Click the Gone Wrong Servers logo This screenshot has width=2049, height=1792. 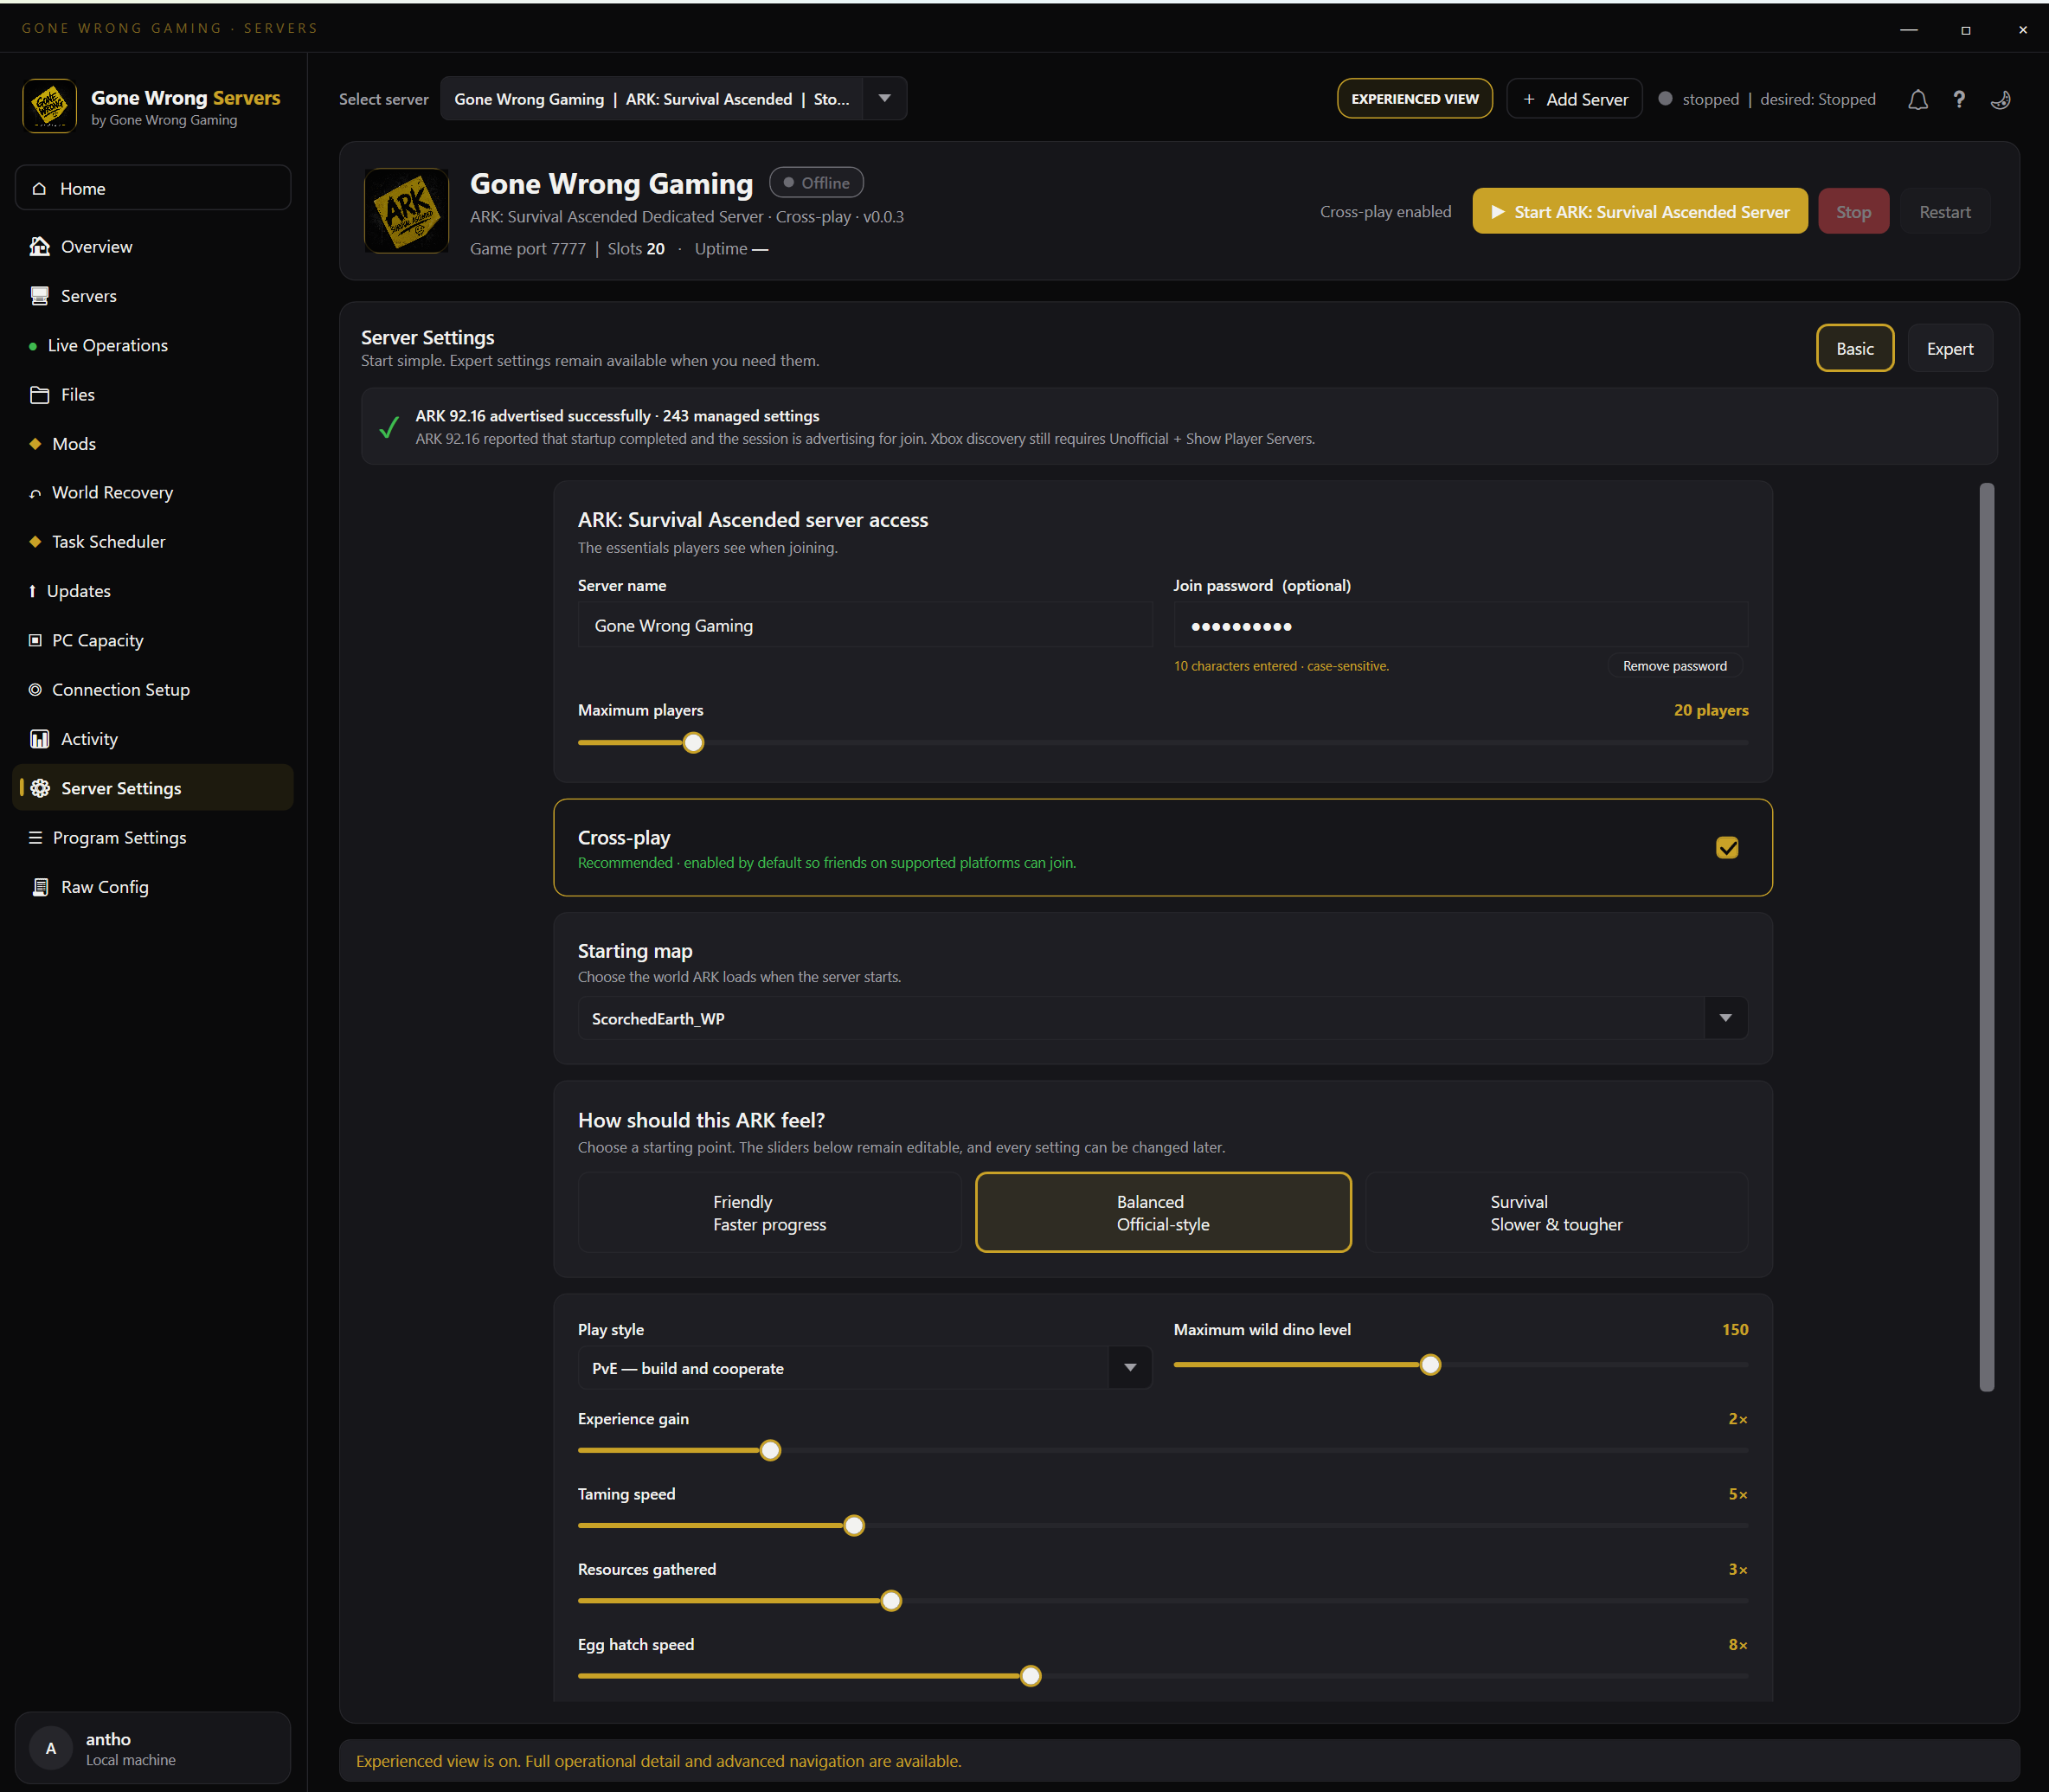tap(49, 106)
